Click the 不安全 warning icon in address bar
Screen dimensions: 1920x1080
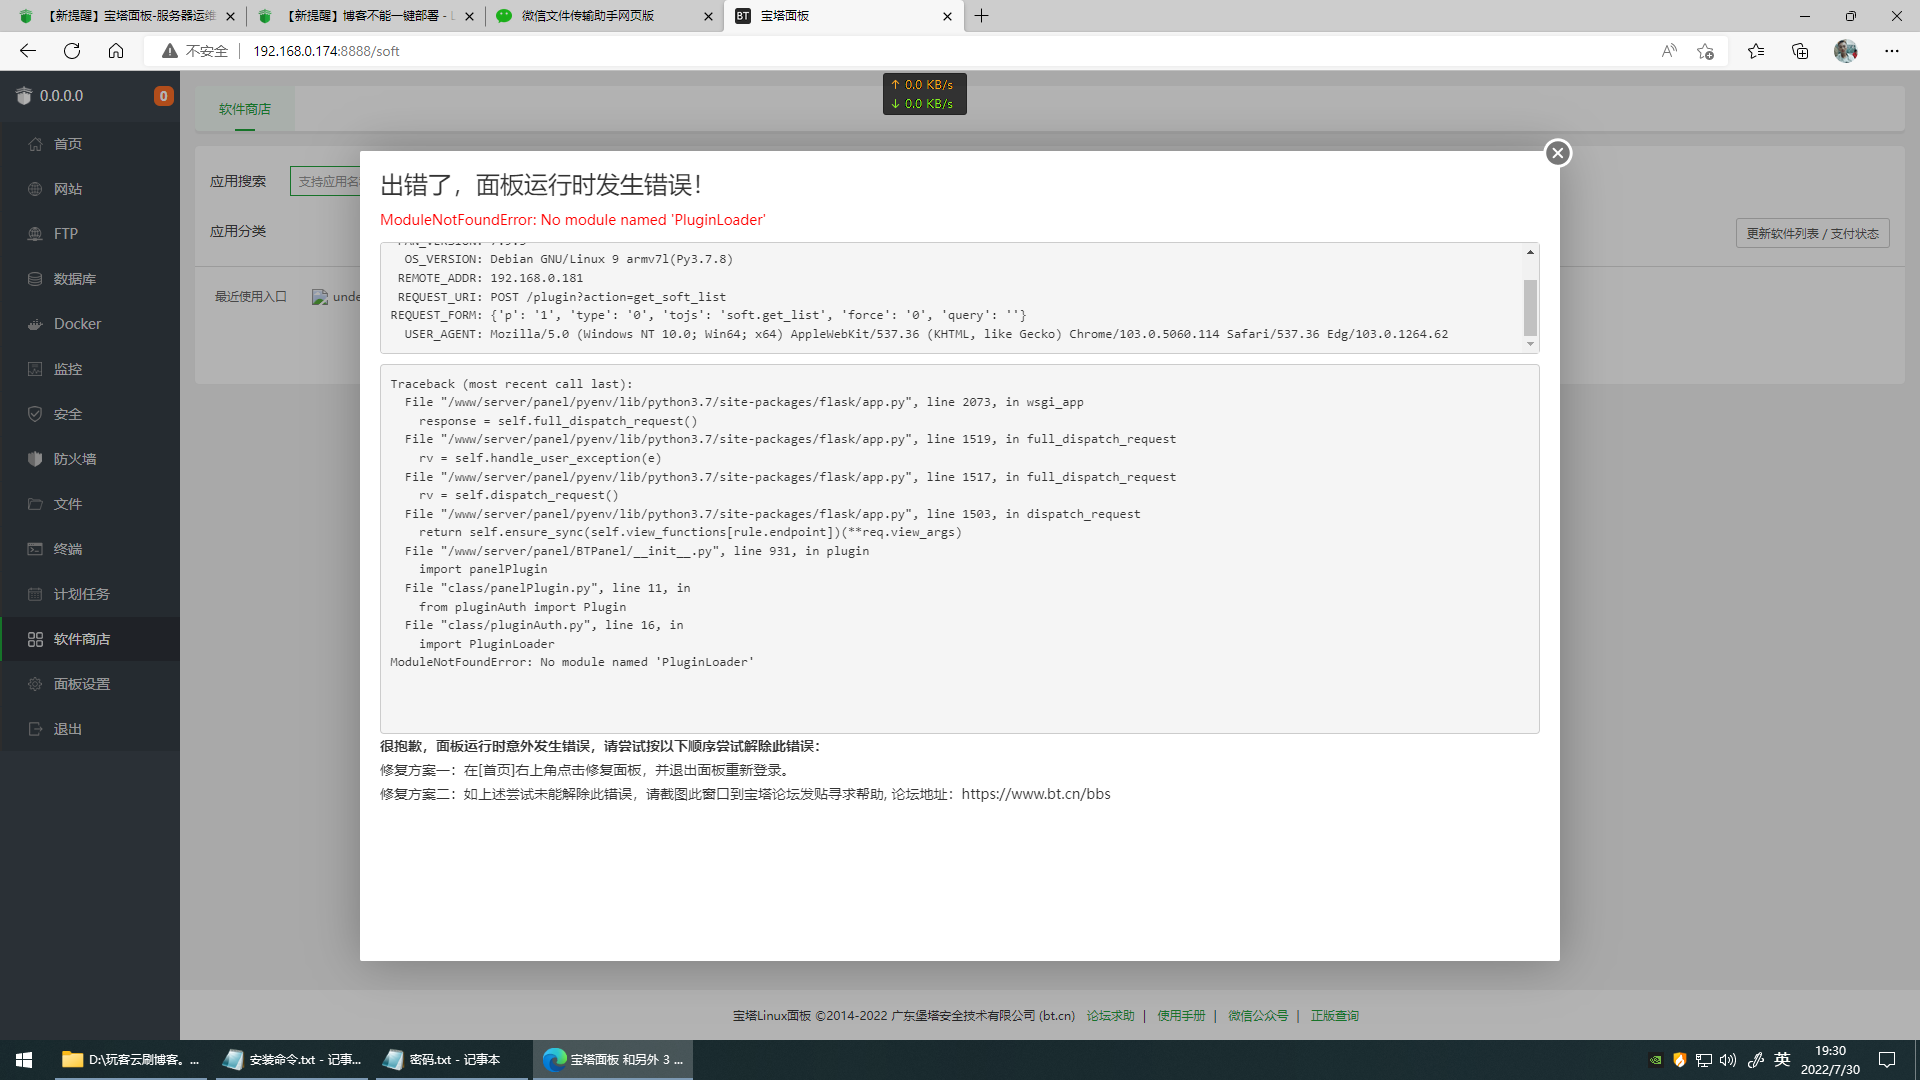coord(170,51)
